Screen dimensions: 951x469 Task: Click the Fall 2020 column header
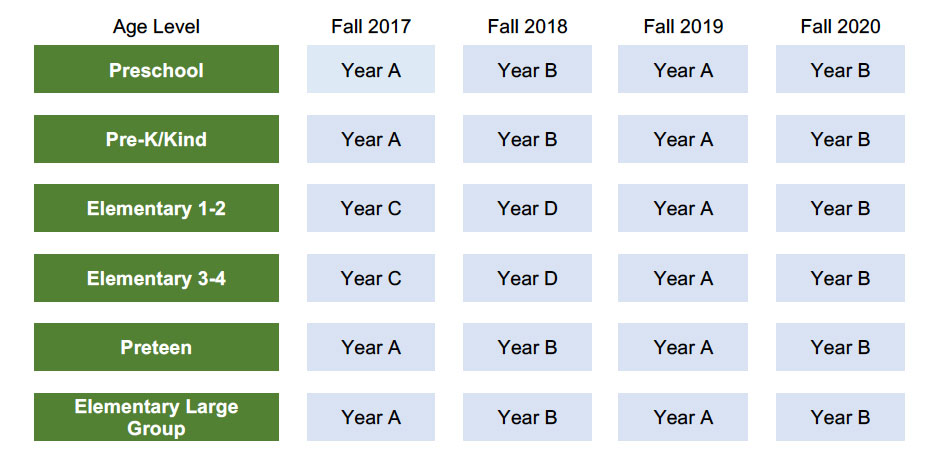click(x=840, y=26)
